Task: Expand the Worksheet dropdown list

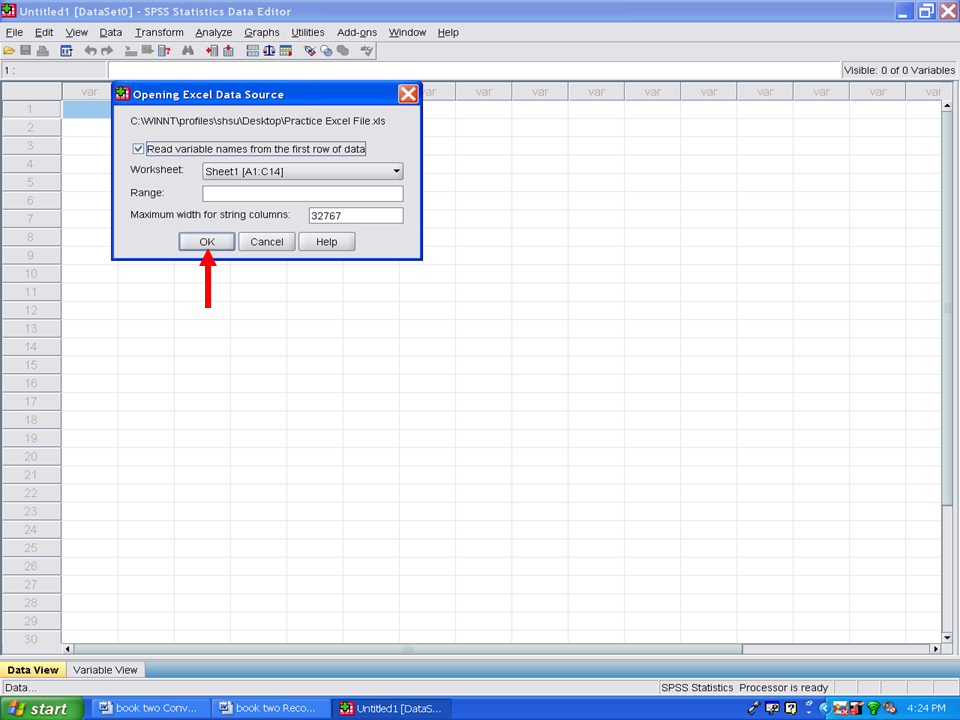Action: tap(396, 171)
